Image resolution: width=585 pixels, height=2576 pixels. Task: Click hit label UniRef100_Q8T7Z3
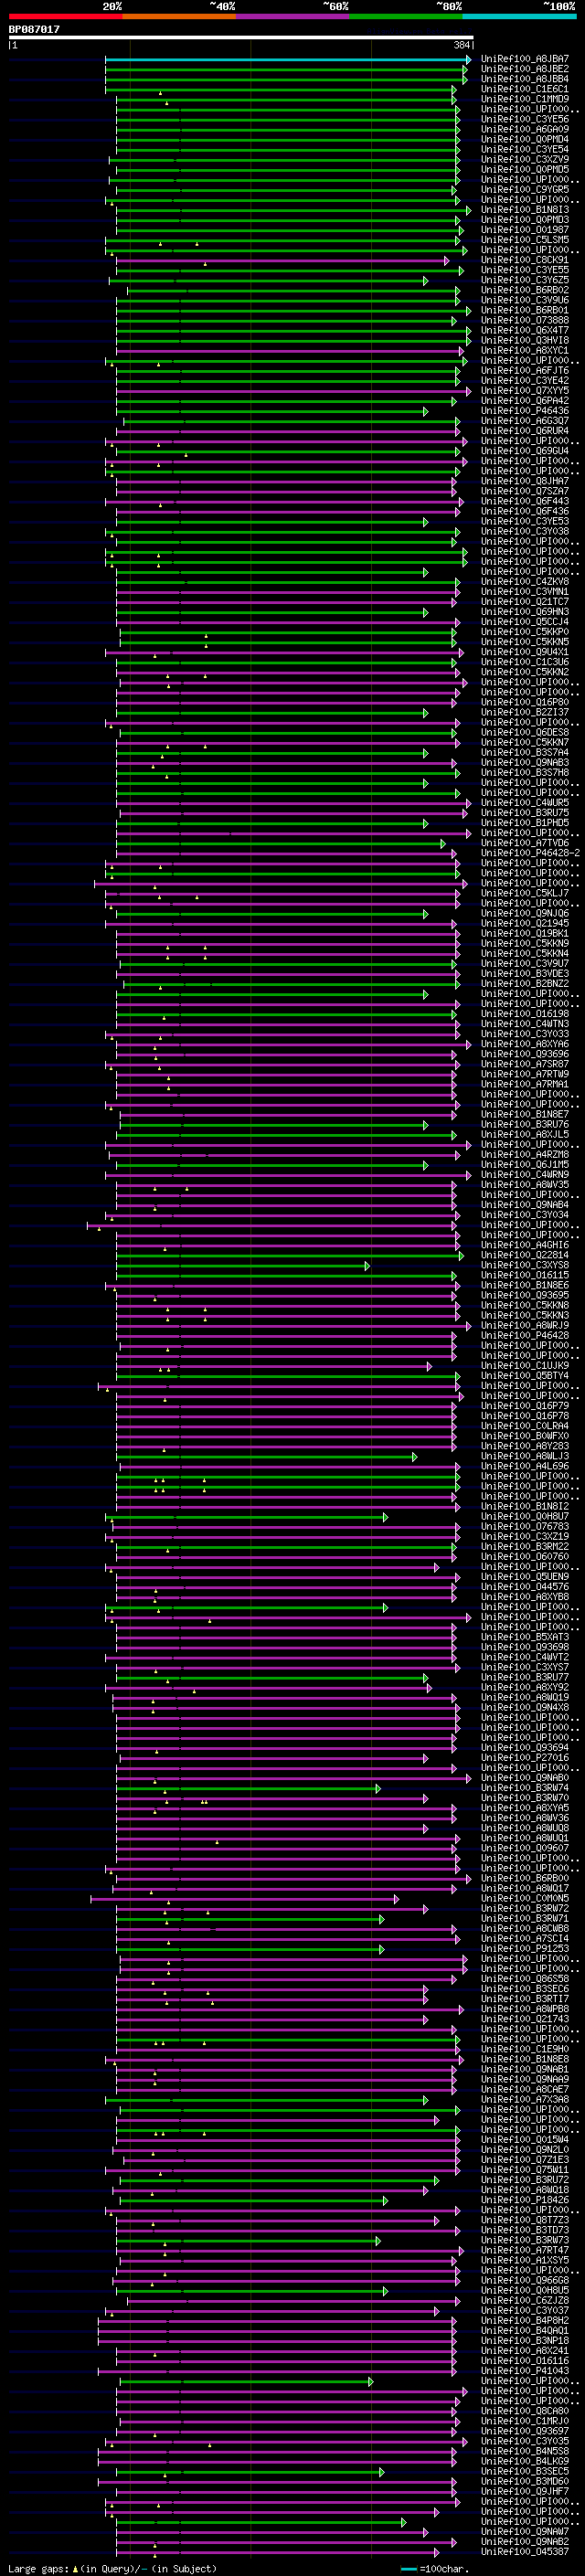525,2220
